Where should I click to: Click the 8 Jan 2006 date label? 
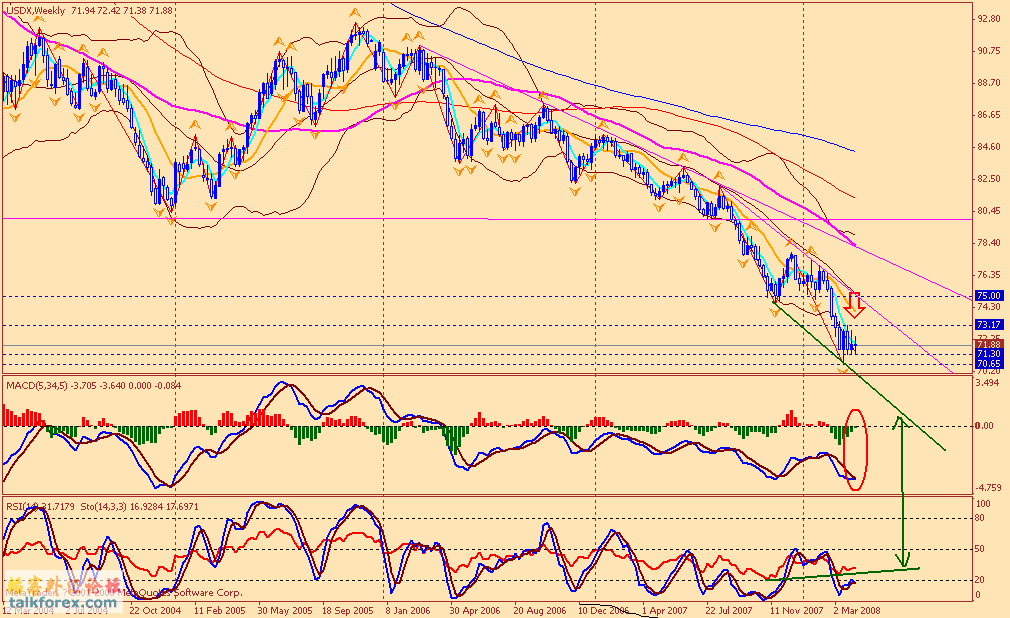click(x=408, y=610)
